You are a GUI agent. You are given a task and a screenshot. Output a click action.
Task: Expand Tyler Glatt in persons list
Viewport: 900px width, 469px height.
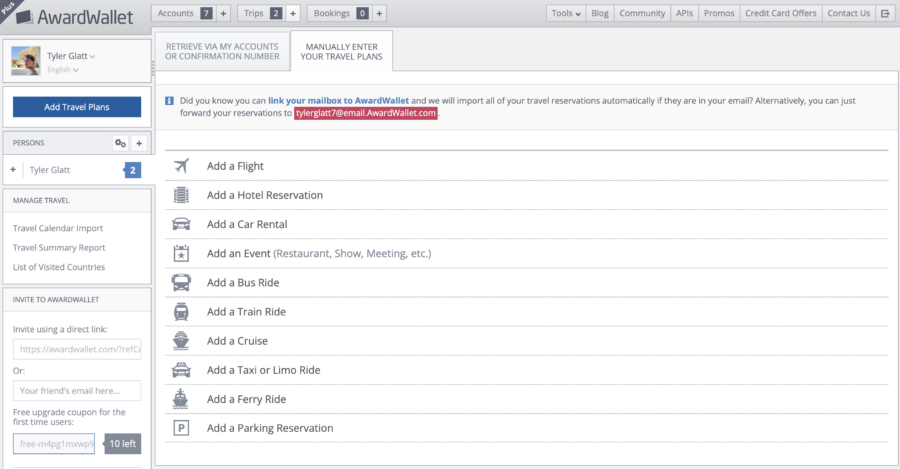(13, 170)
